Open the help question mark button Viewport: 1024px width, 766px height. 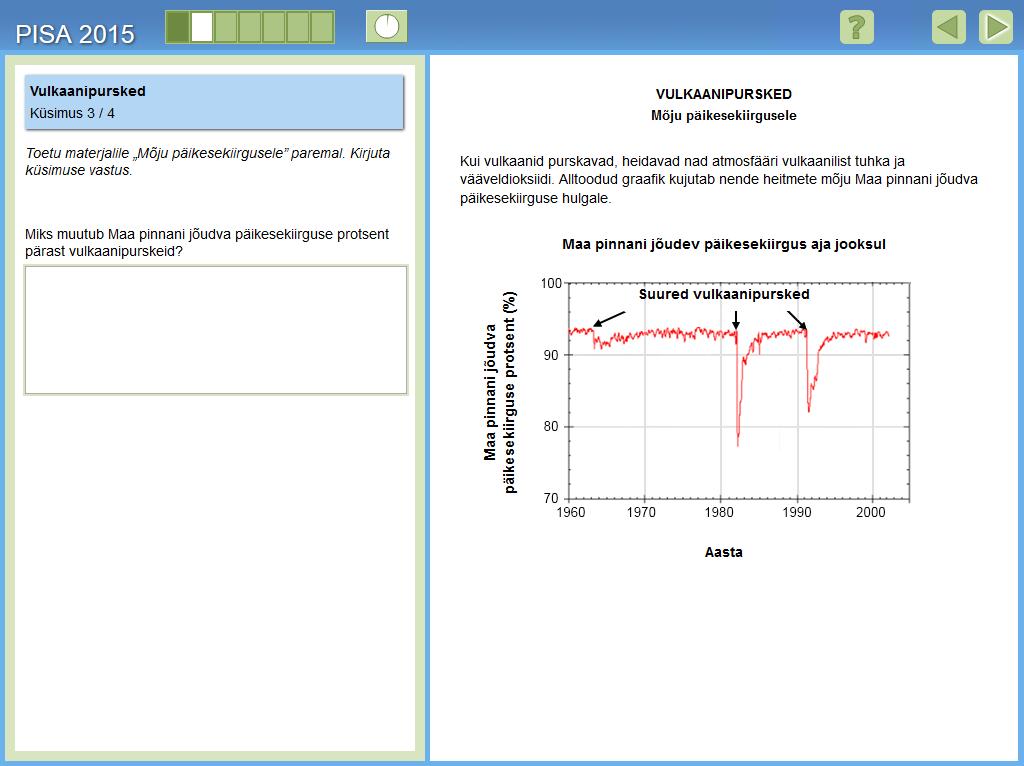tap(856, 27)
